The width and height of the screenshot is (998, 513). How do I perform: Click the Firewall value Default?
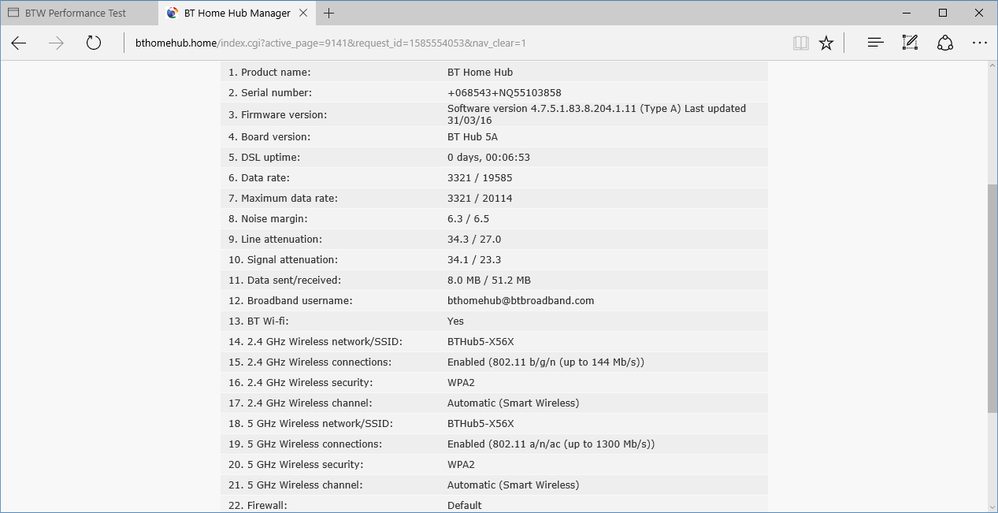(465, 505)
